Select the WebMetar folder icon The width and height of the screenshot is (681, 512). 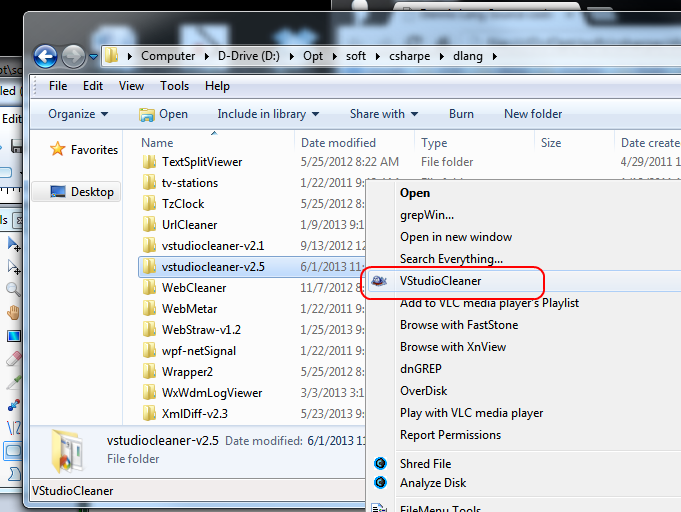(149, 309)
